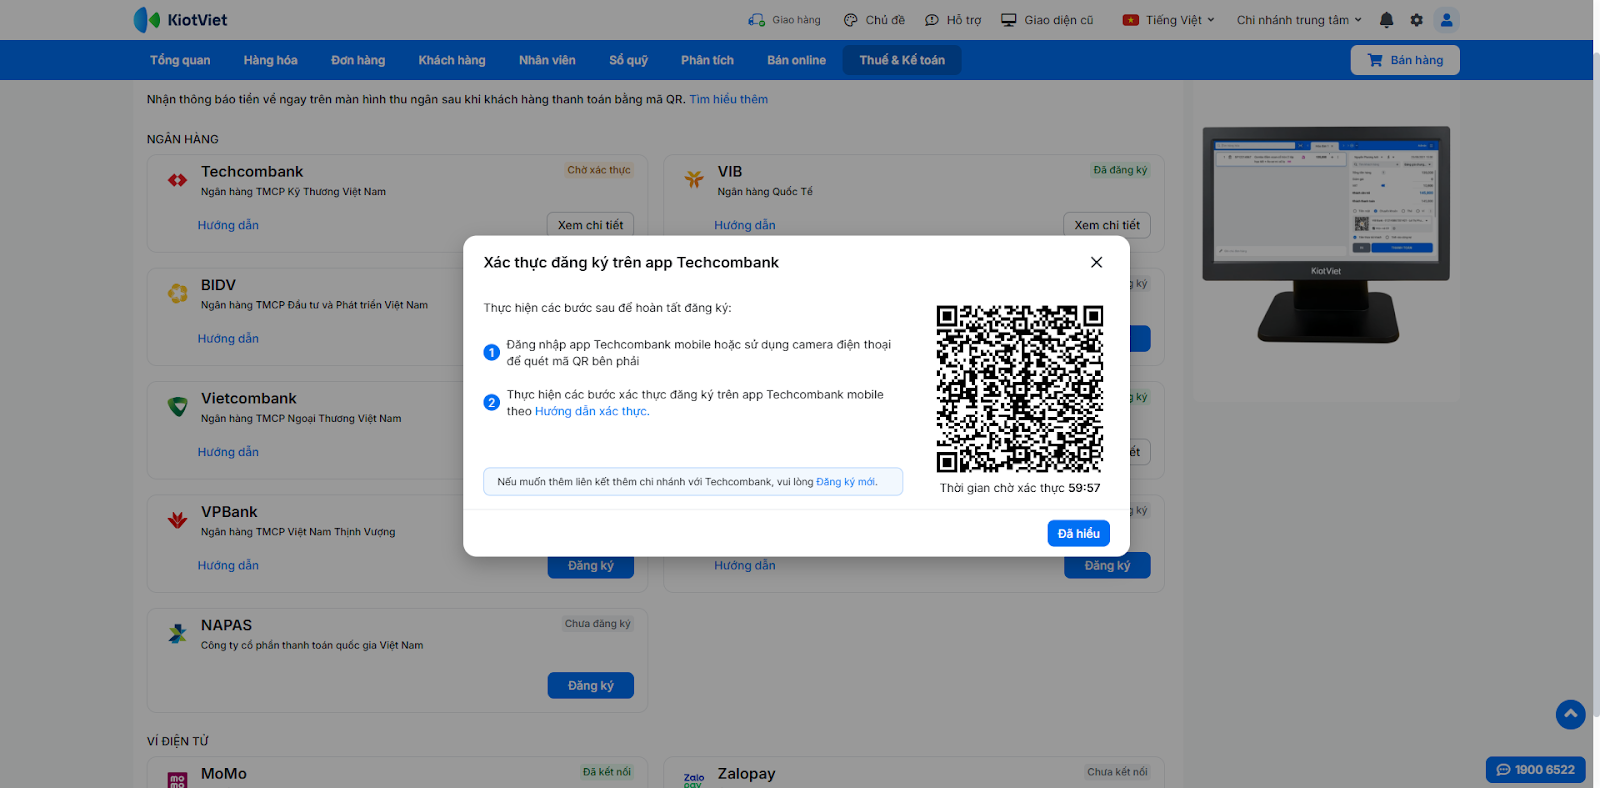1600x788 pixels.
Task: Click the Chờ xác thực status badge
Action: click(x=599, y=170)
